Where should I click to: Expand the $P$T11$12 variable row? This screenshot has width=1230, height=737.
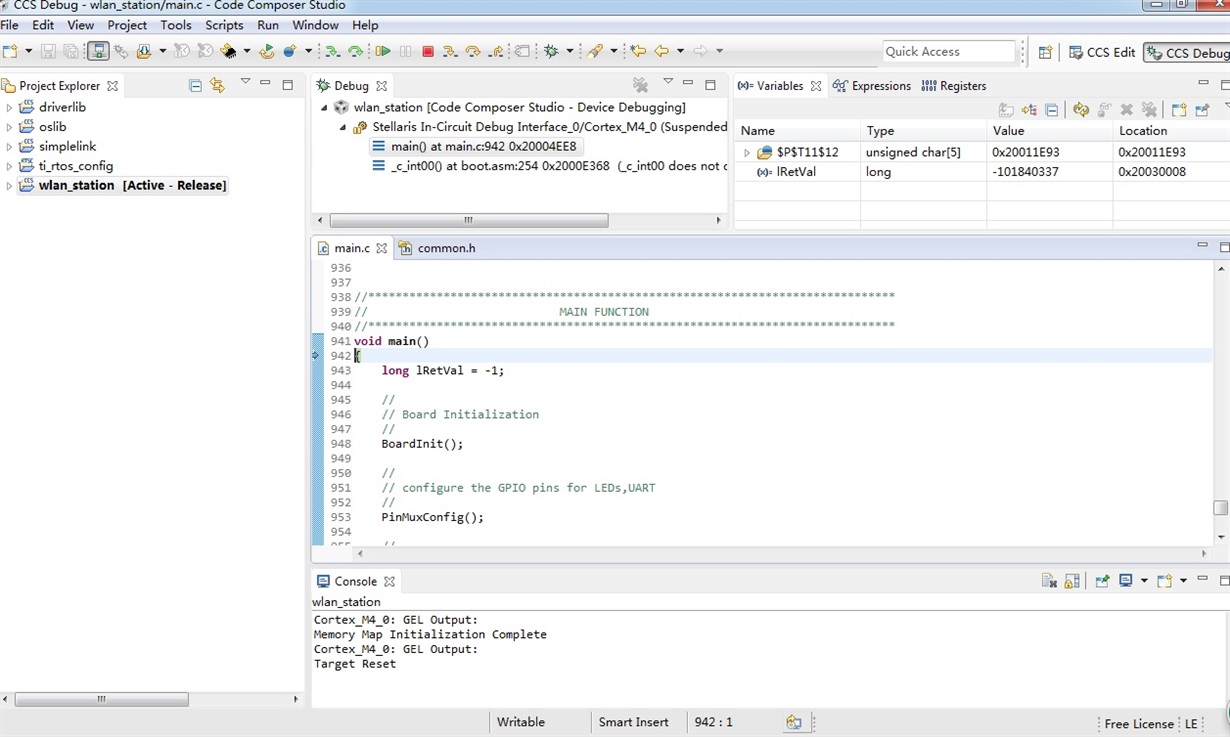746,153
